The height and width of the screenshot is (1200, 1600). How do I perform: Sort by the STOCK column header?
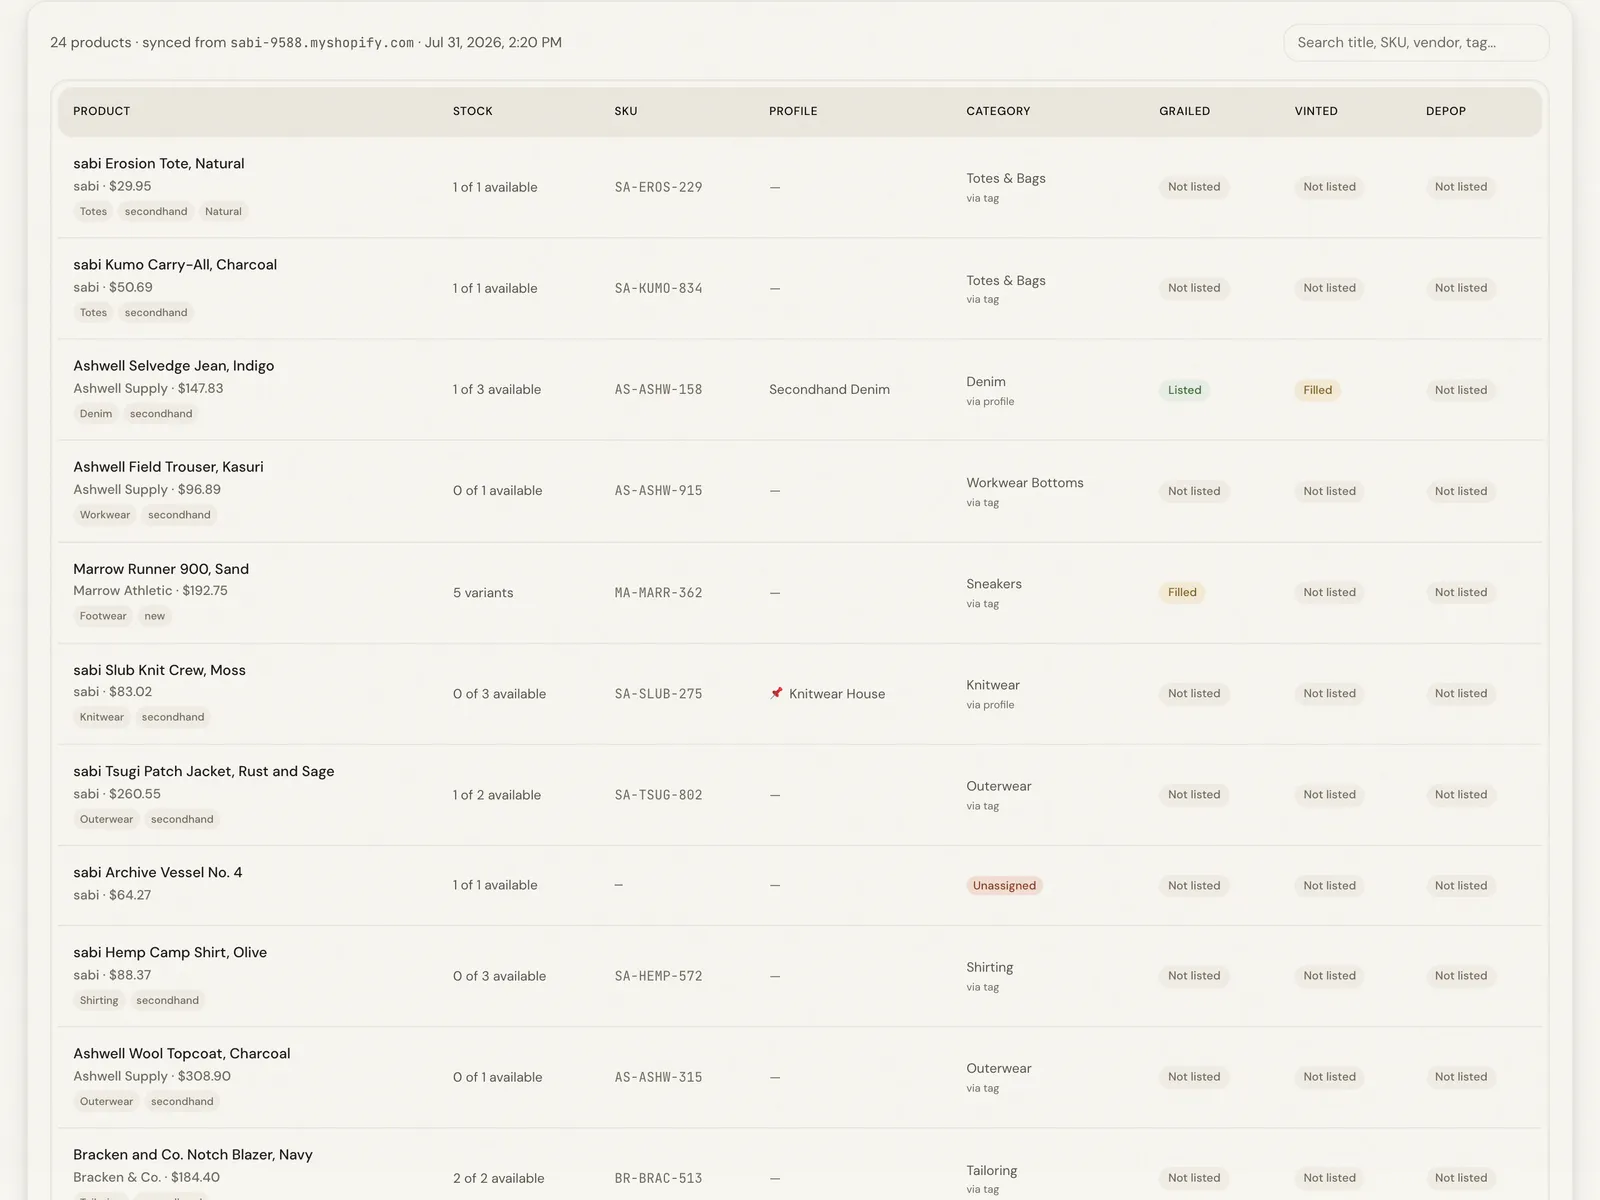click(473, 111)
